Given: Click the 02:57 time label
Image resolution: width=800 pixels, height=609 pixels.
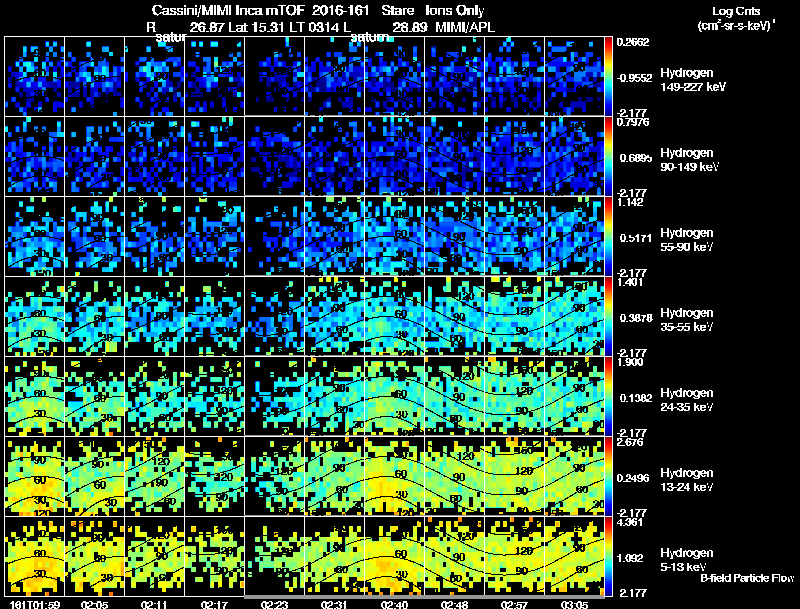Looking at the screenshot, I should [x=514, y=605].
